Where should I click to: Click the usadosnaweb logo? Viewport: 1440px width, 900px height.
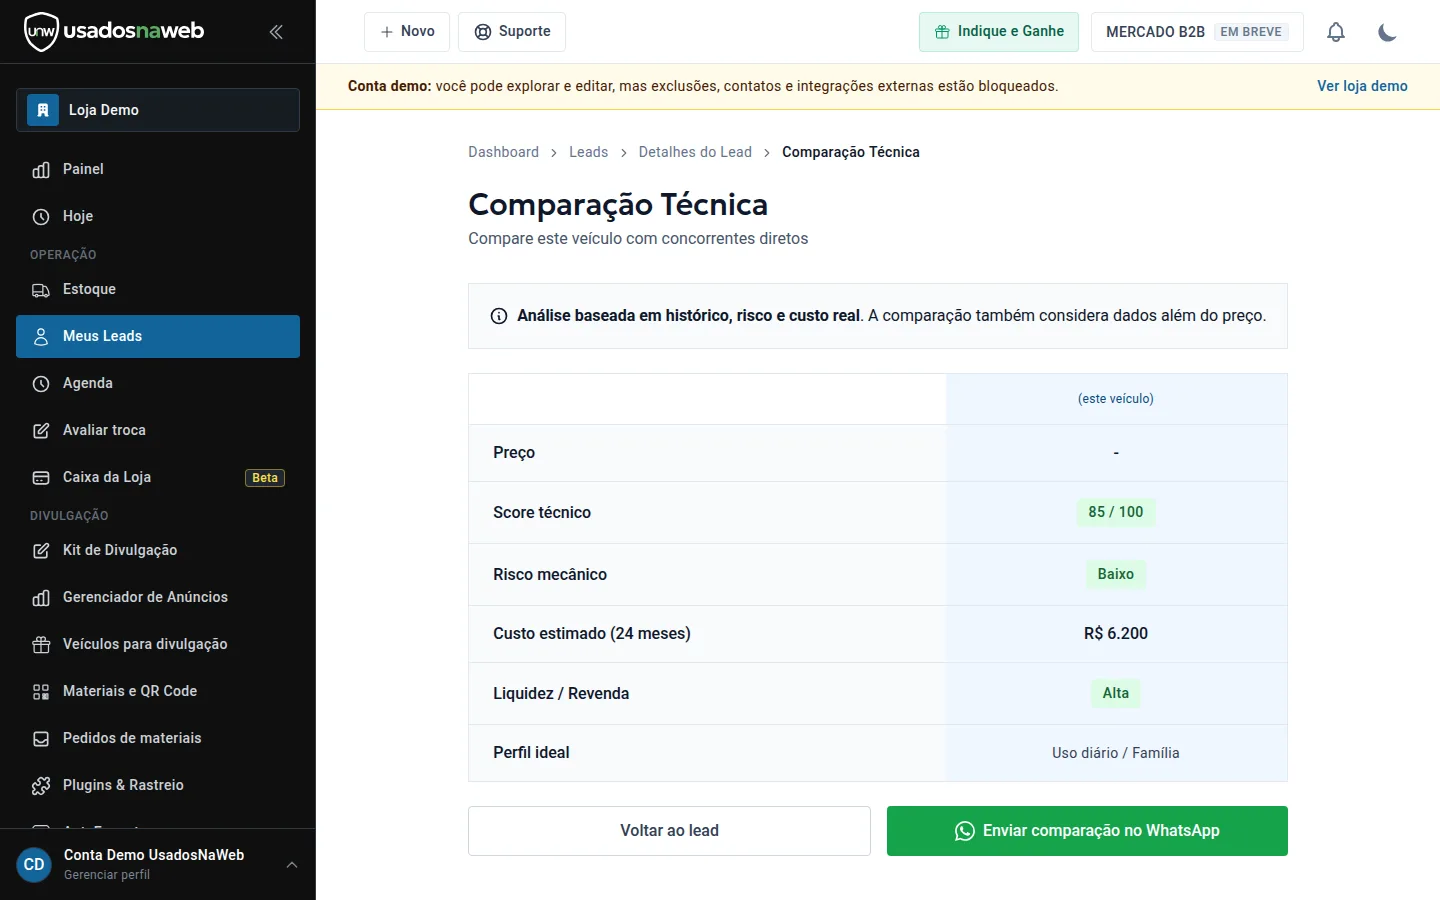114,31
